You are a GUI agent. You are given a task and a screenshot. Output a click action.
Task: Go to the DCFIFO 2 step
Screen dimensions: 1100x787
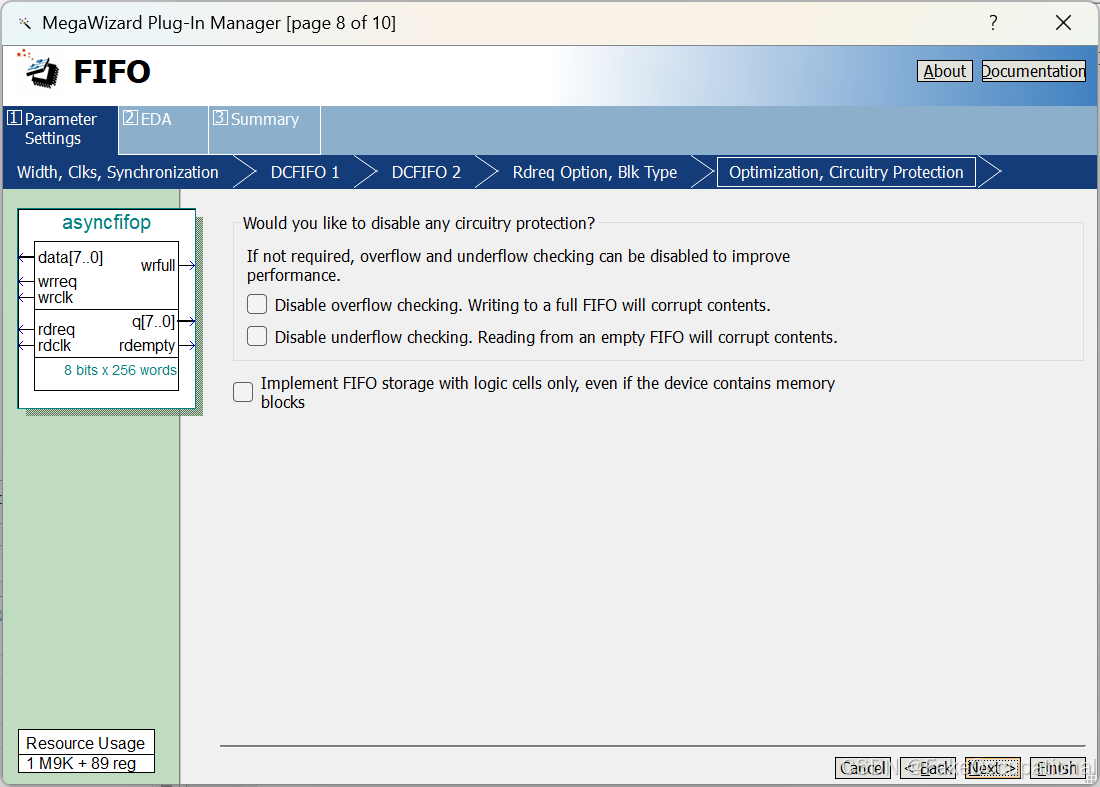pyautogui.click(x=427, y=173)
